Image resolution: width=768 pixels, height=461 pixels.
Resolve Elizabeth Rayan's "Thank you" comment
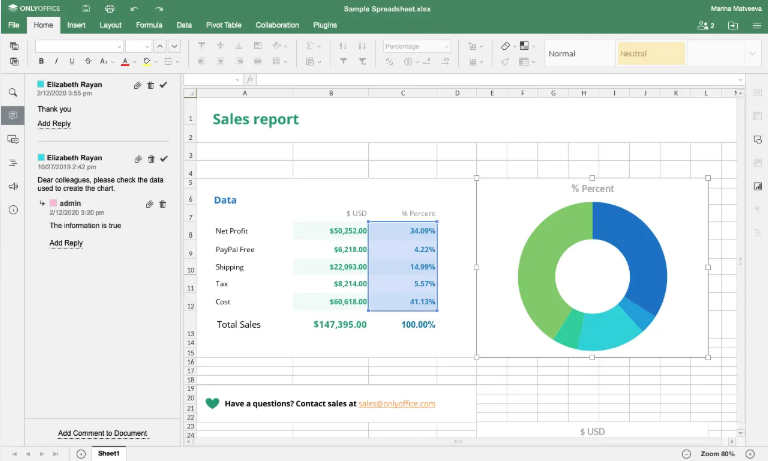click(x=164, y=85)
